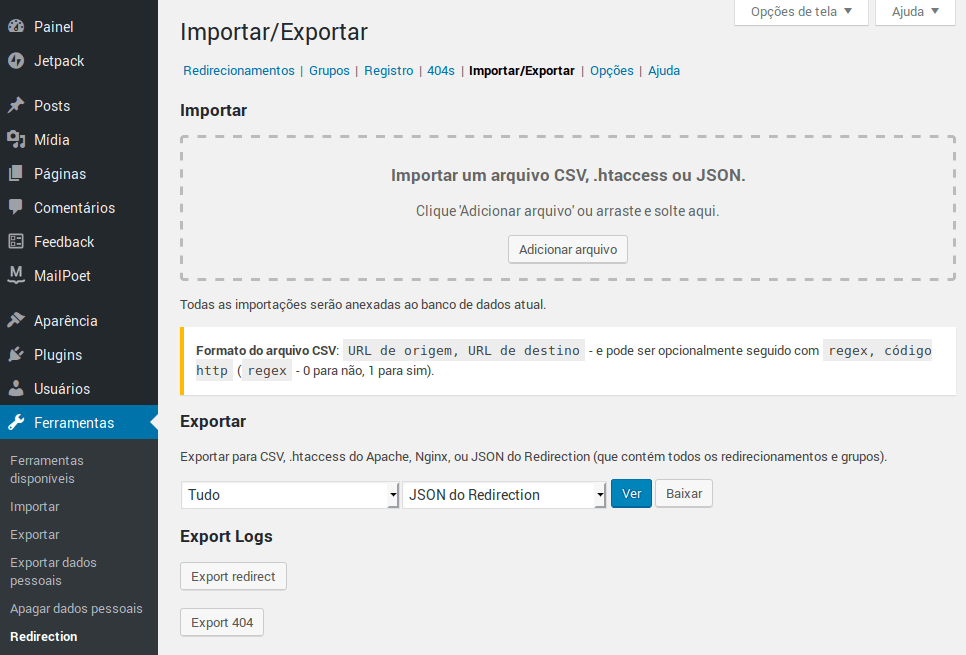Switch to Registro tab
The width and height of the screenshot is (966, 655).
[389, 70]
